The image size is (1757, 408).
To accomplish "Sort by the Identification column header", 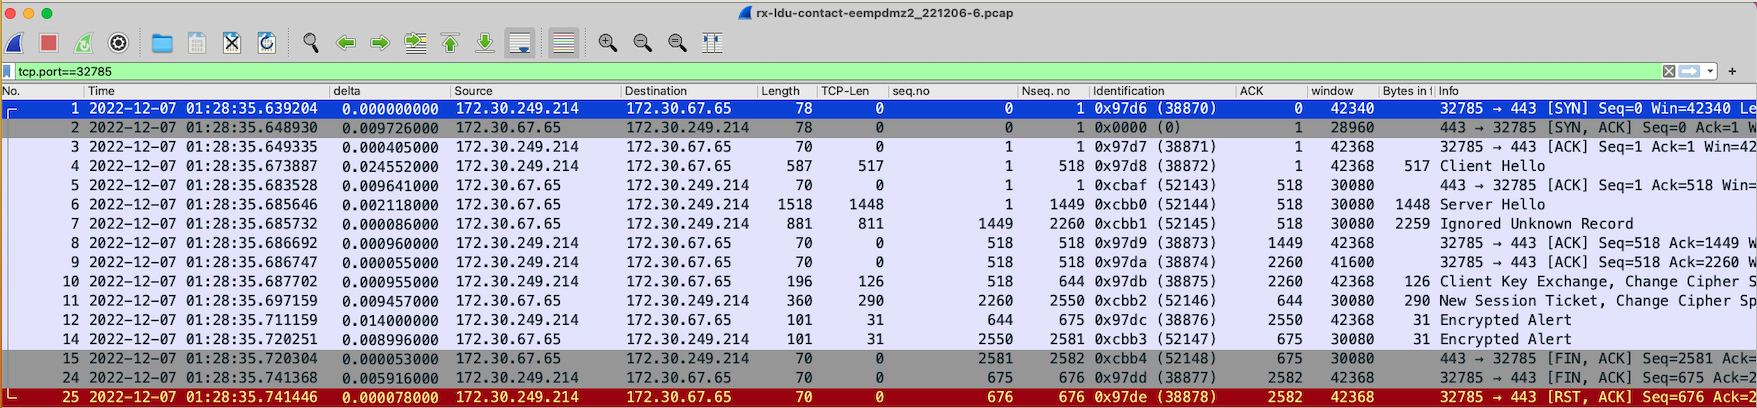I will (x=1162, y=91).
